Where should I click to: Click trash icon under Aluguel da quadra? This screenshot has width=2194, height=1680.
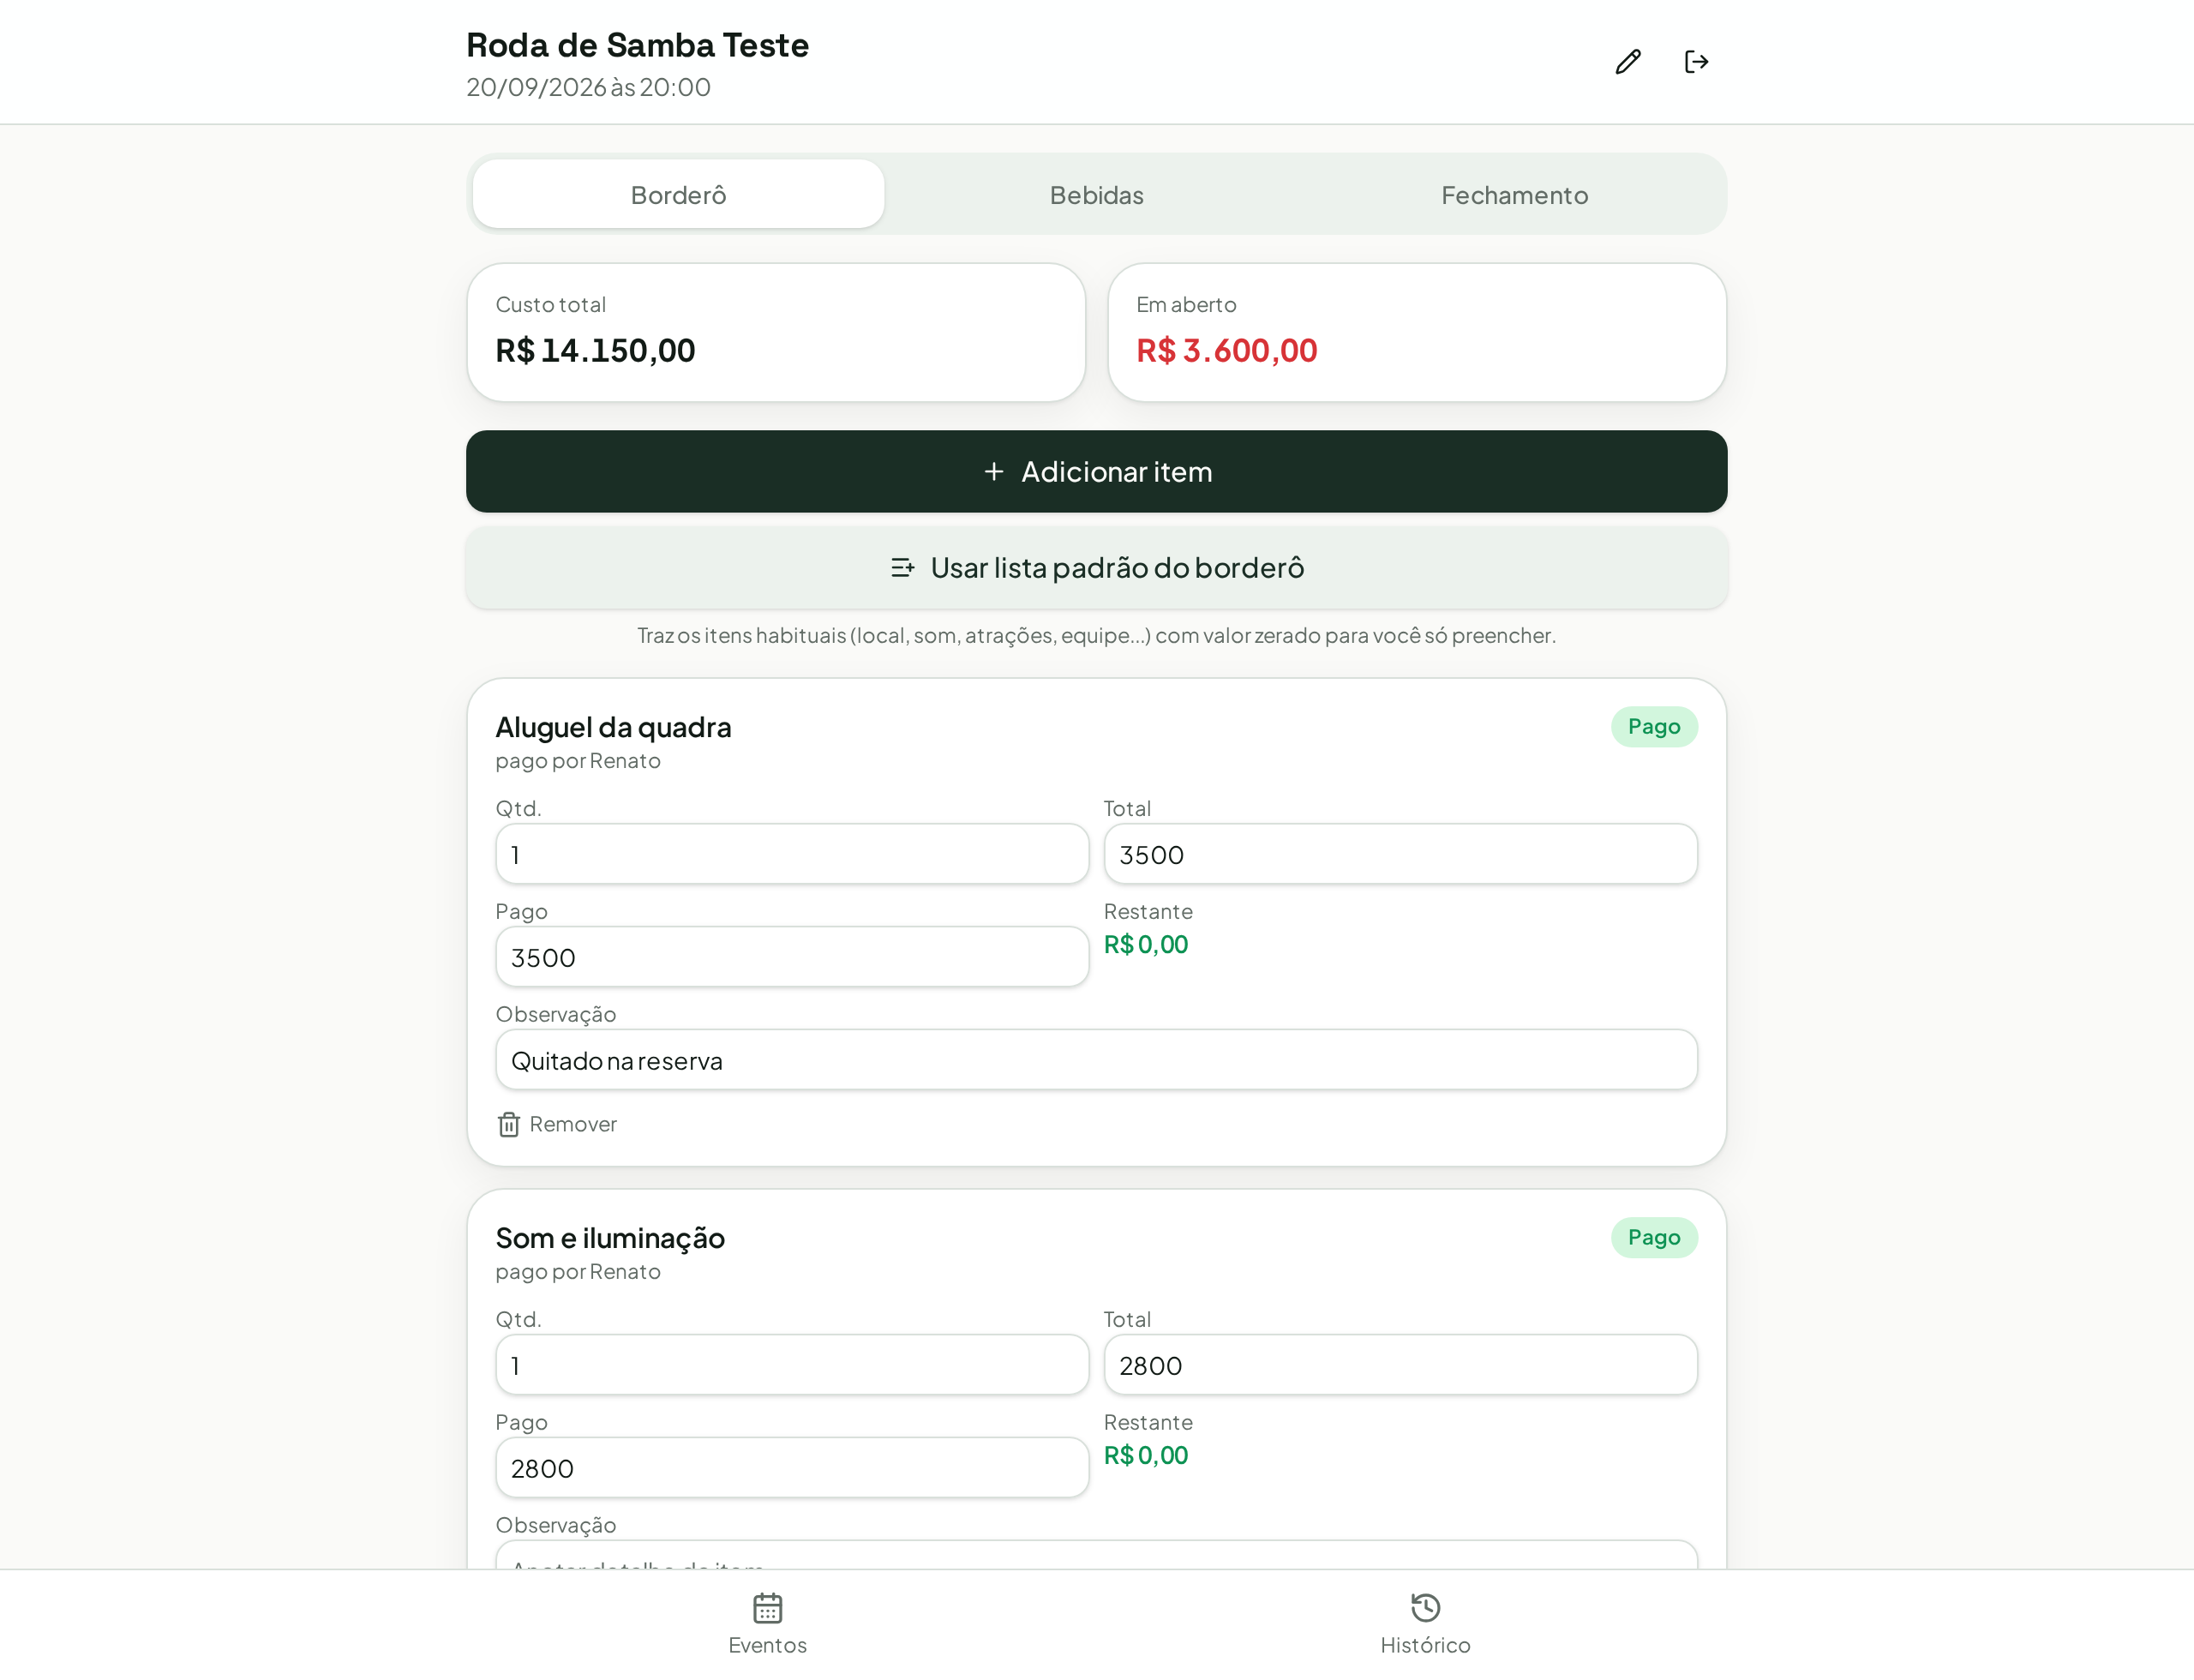click(x=508, y=1124)
